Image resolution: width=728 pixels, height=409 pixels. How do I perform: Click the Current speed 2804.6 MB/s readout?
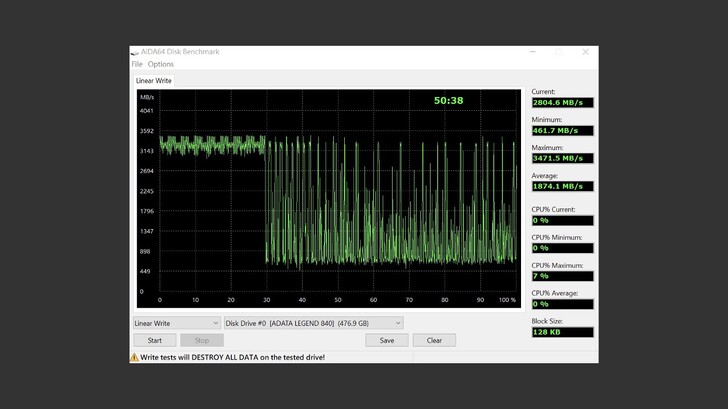[x=562, y=102]
